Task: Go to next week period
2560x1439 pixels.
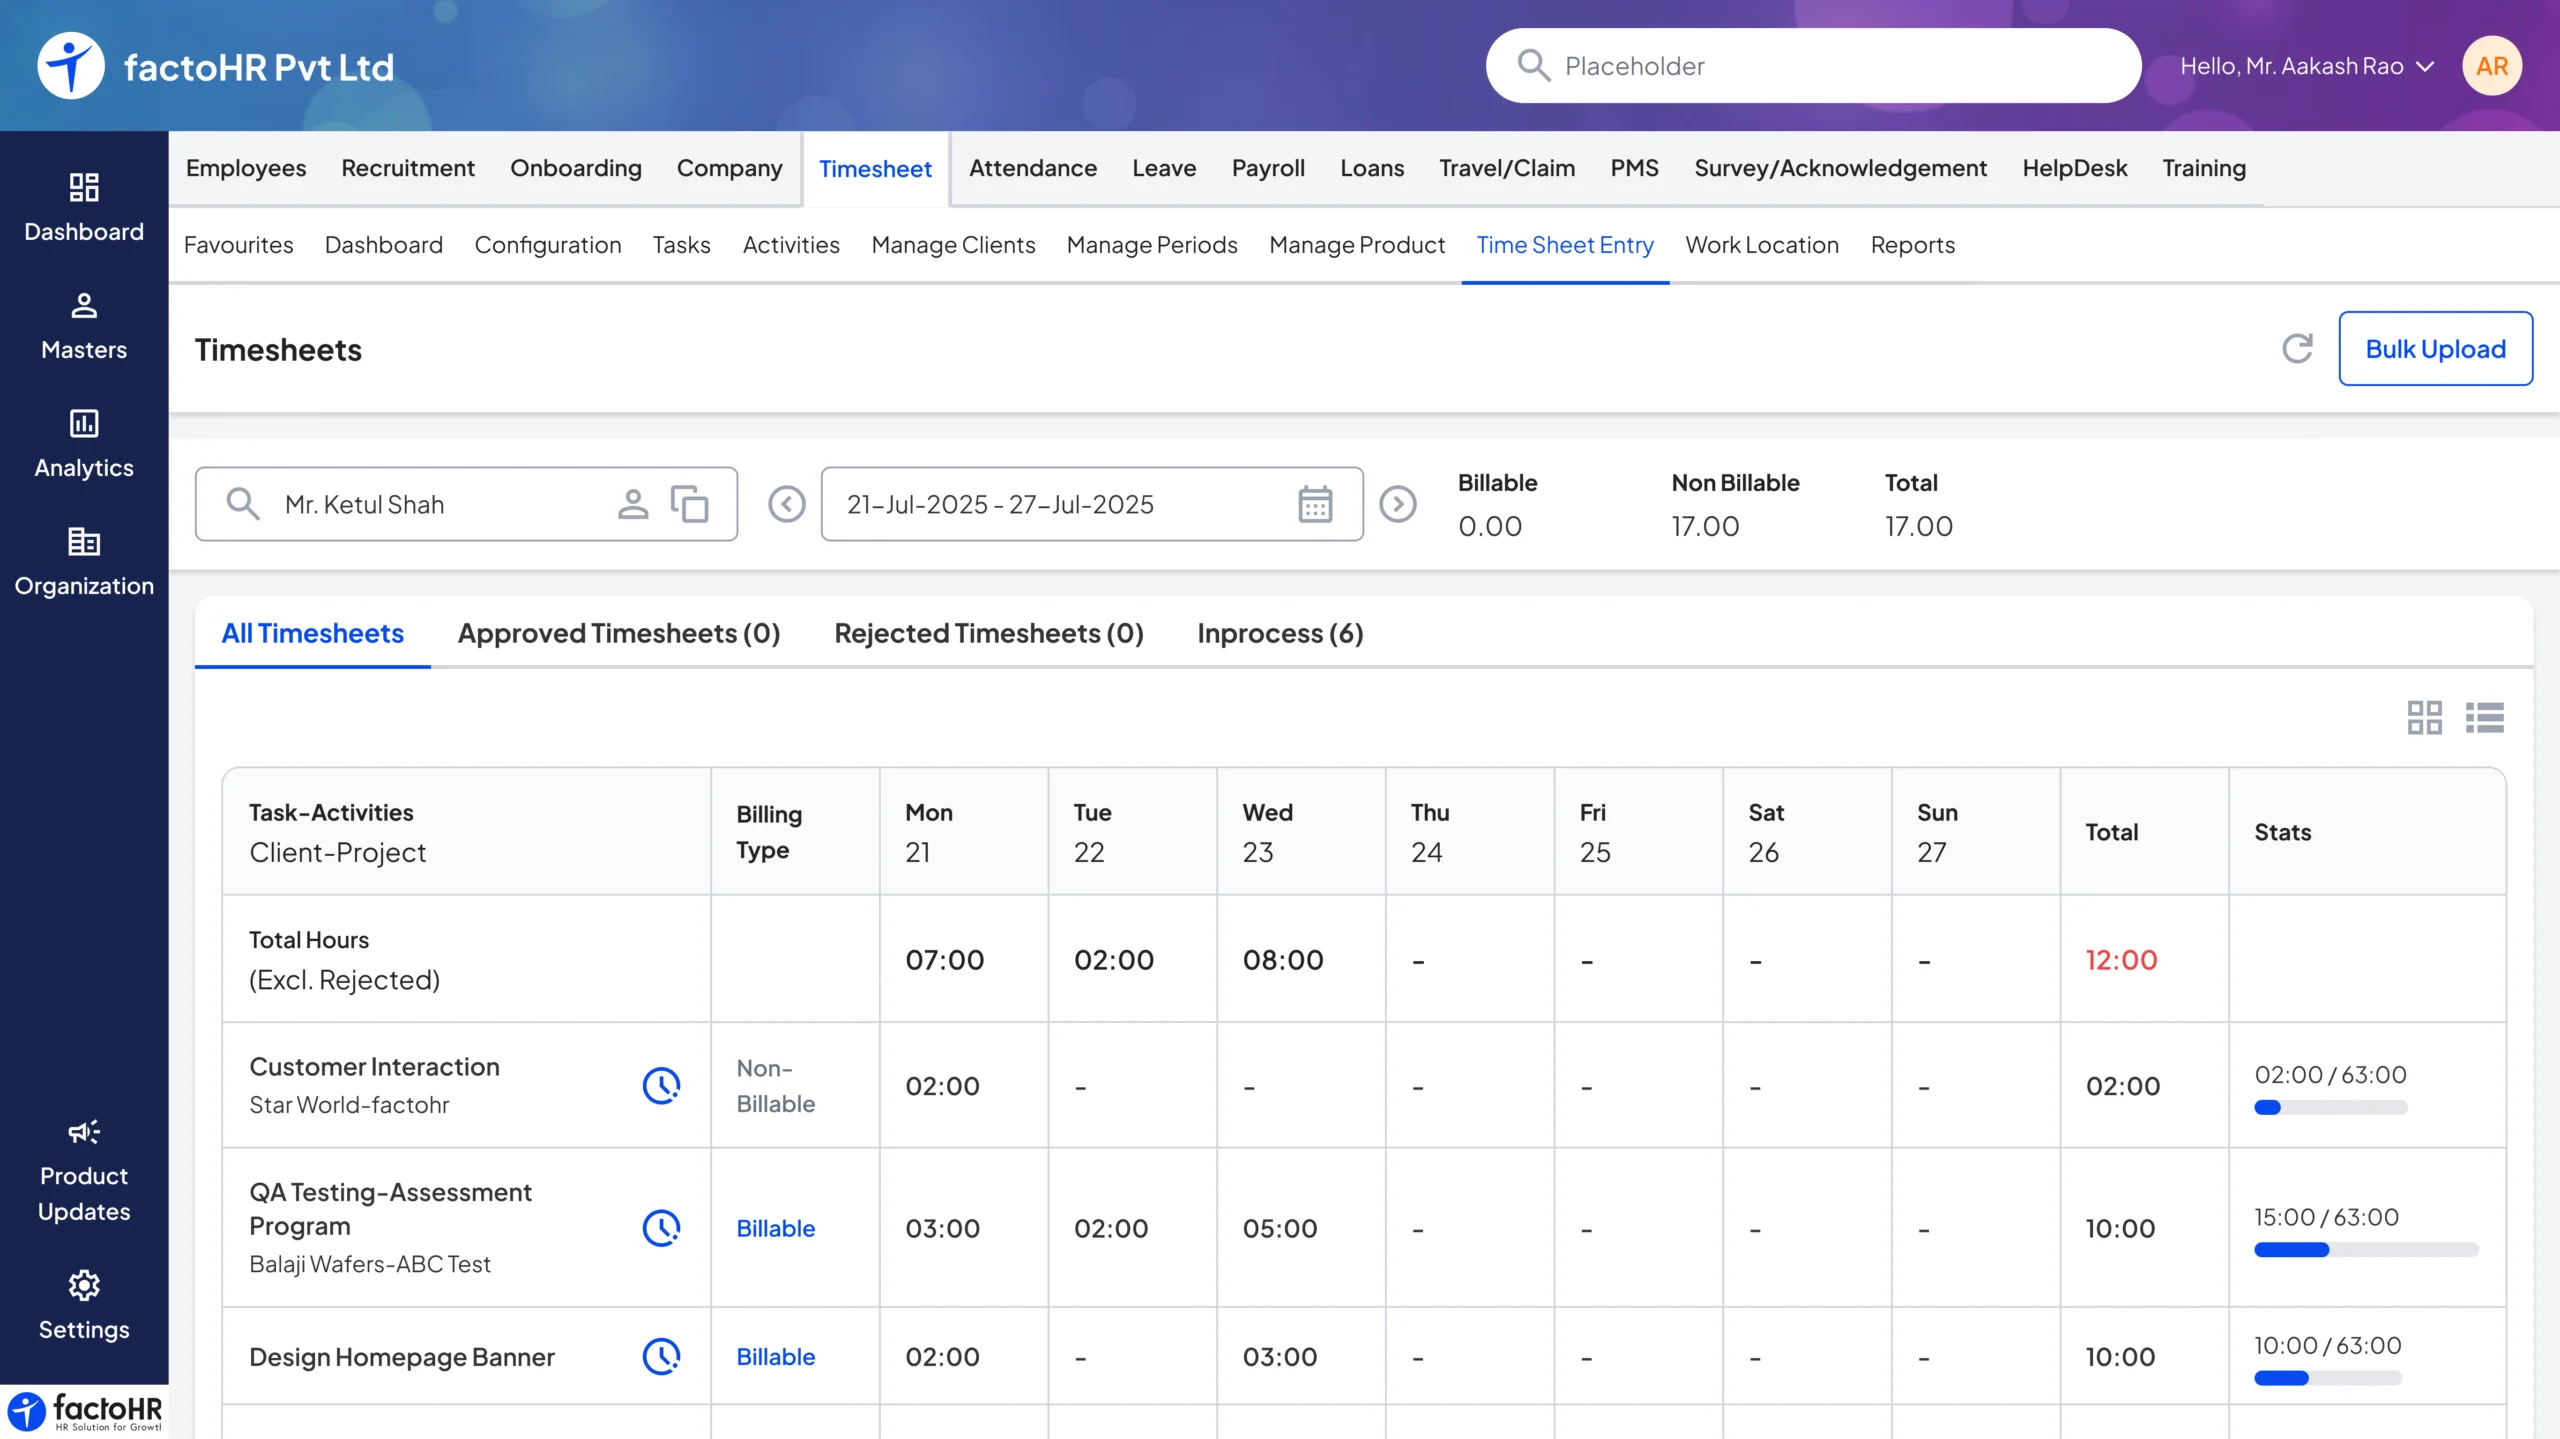Action: (x=1398, y=504)
